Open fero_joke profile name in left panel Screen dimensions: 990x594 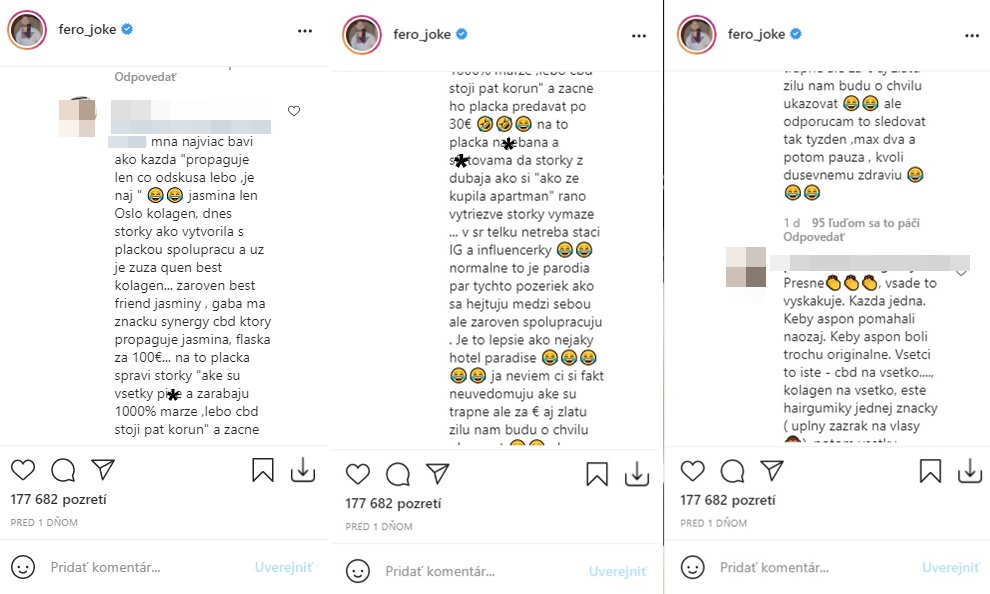(87, 29)
